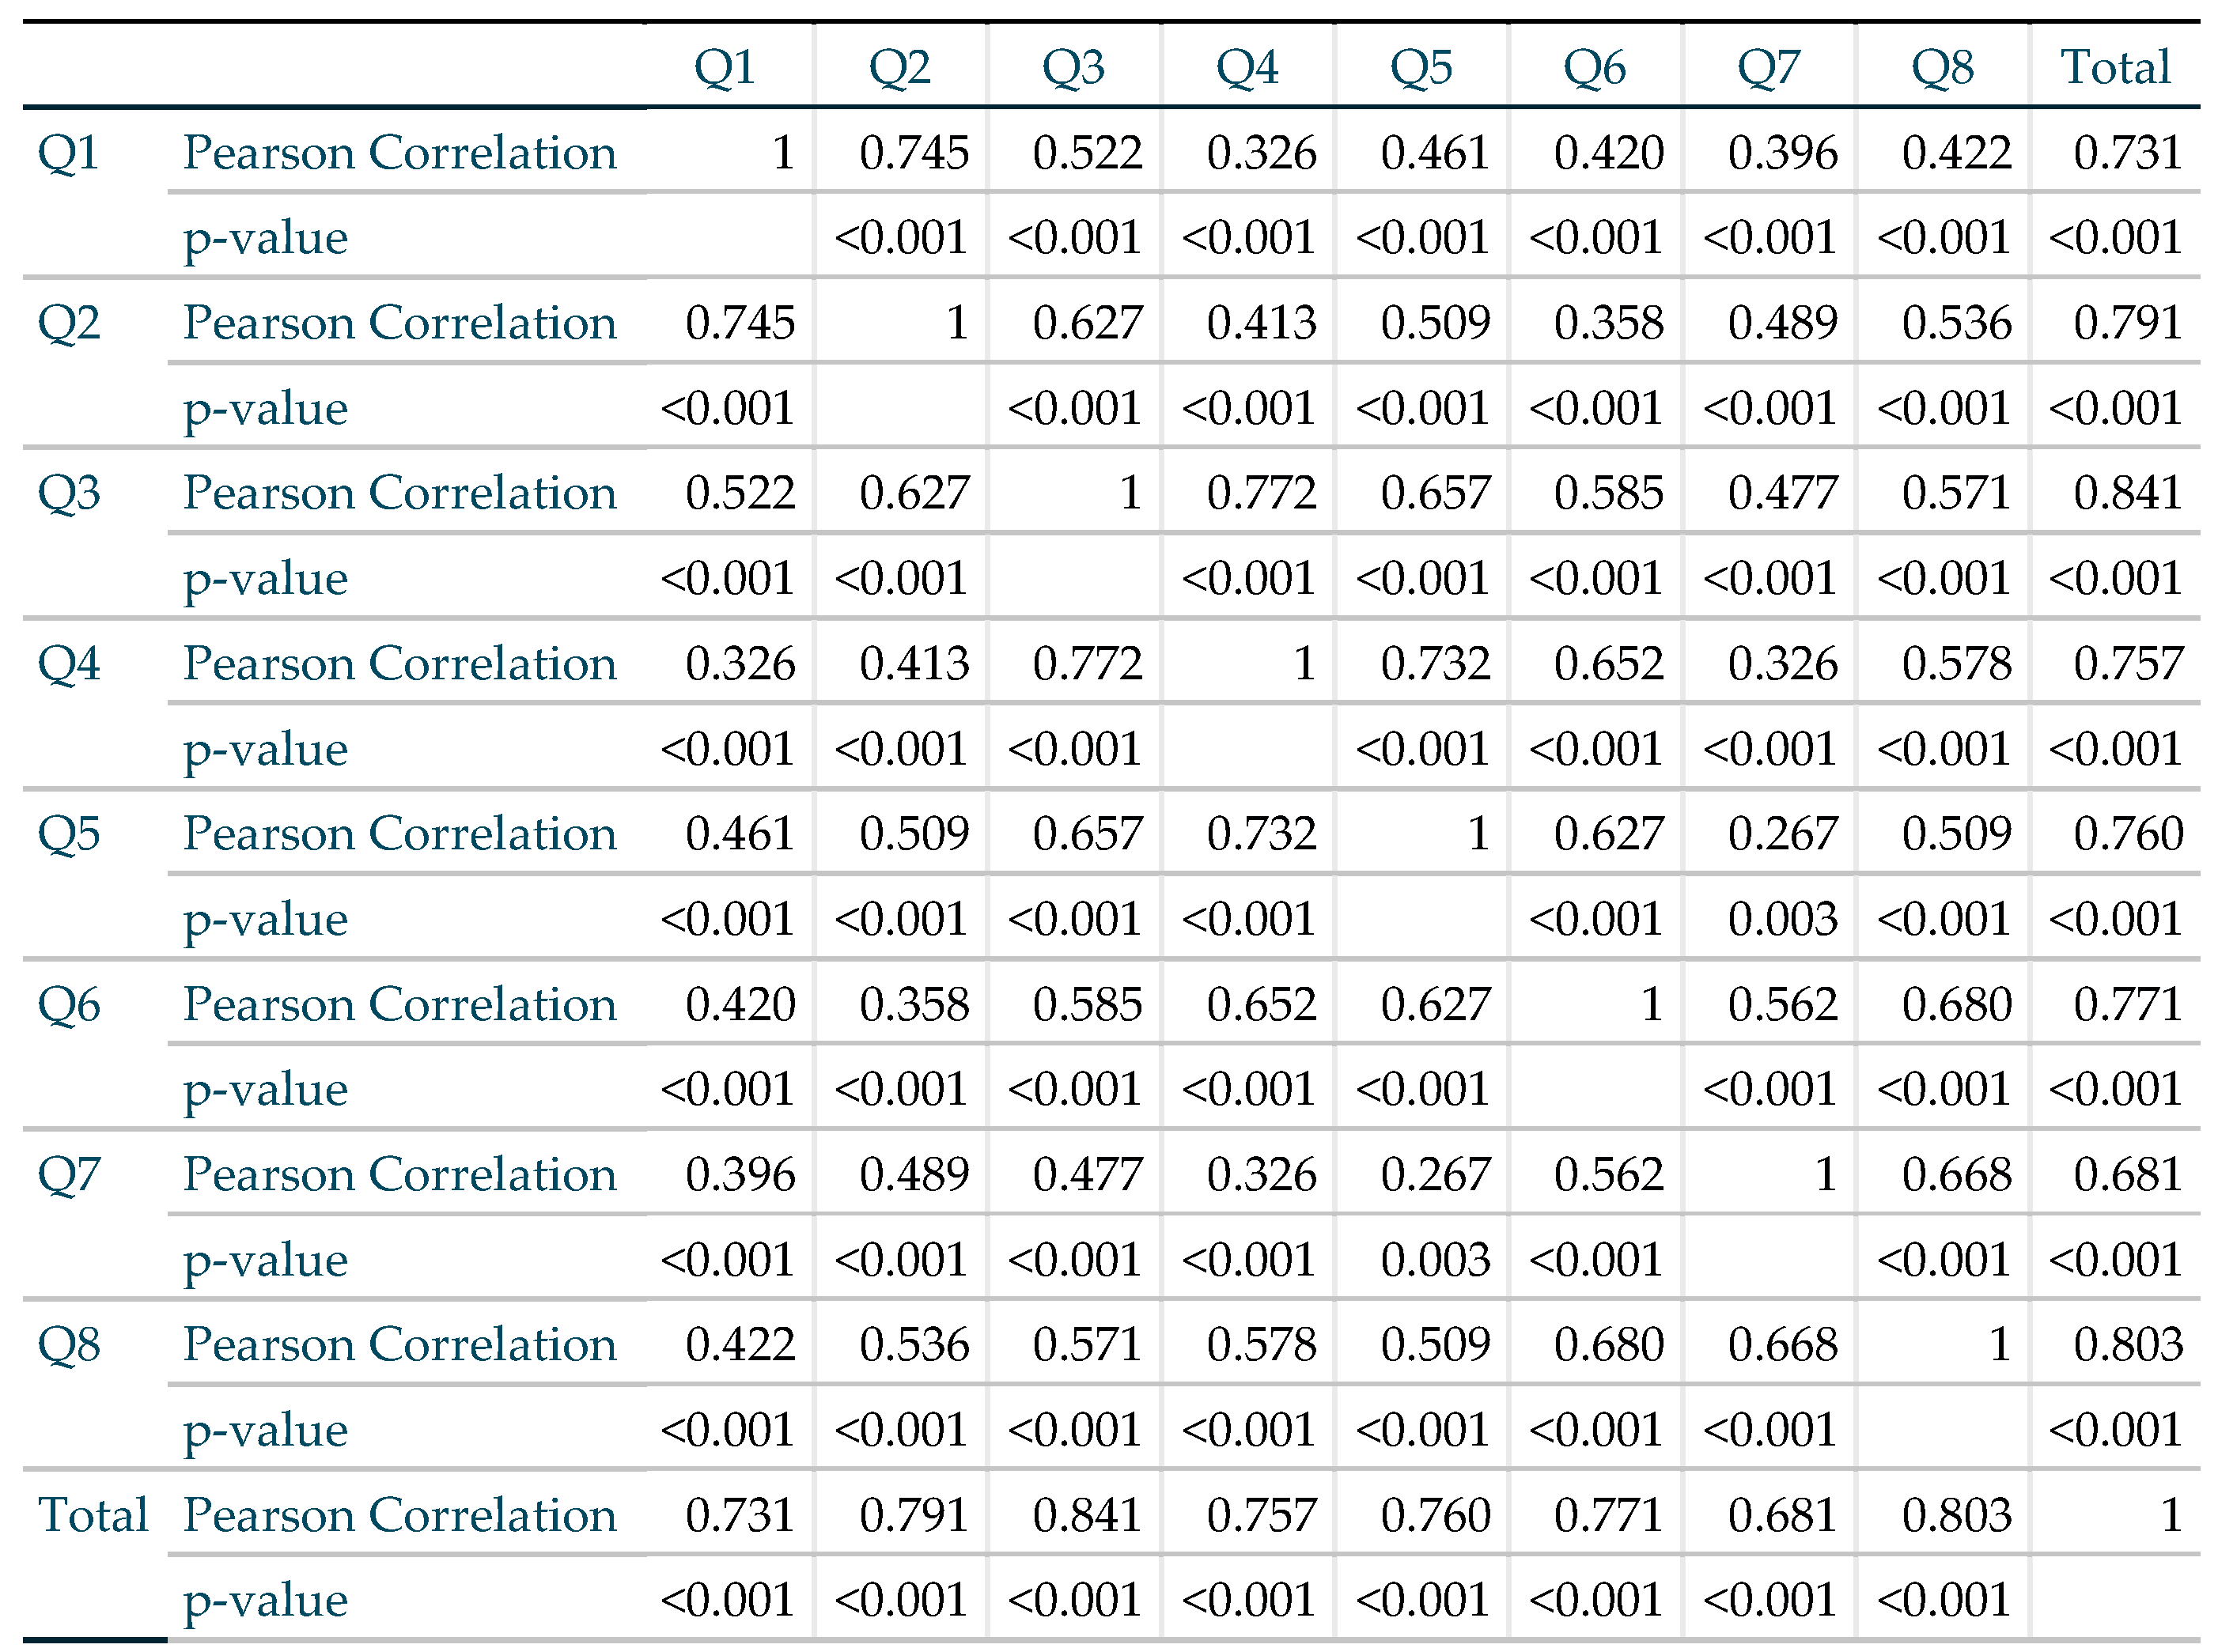Select 0.745 in Q1 row, Q2 column
Screen dimensions: 2218x1652
[914, 153]
